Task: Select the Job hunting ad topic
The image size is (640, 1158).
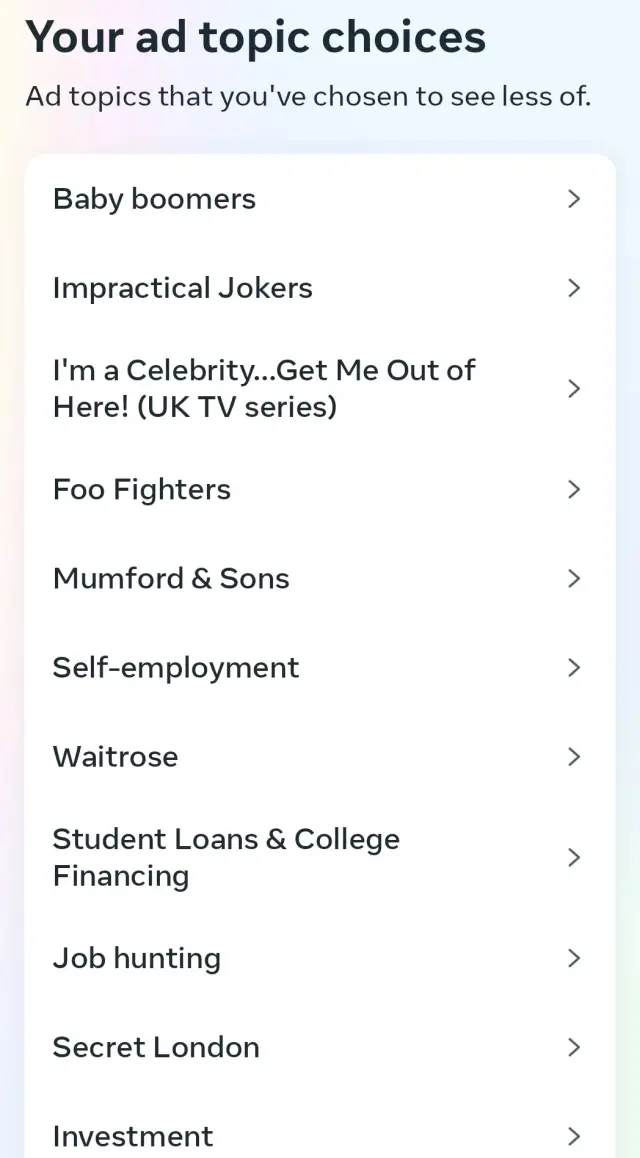Action: tap(137, 958)
